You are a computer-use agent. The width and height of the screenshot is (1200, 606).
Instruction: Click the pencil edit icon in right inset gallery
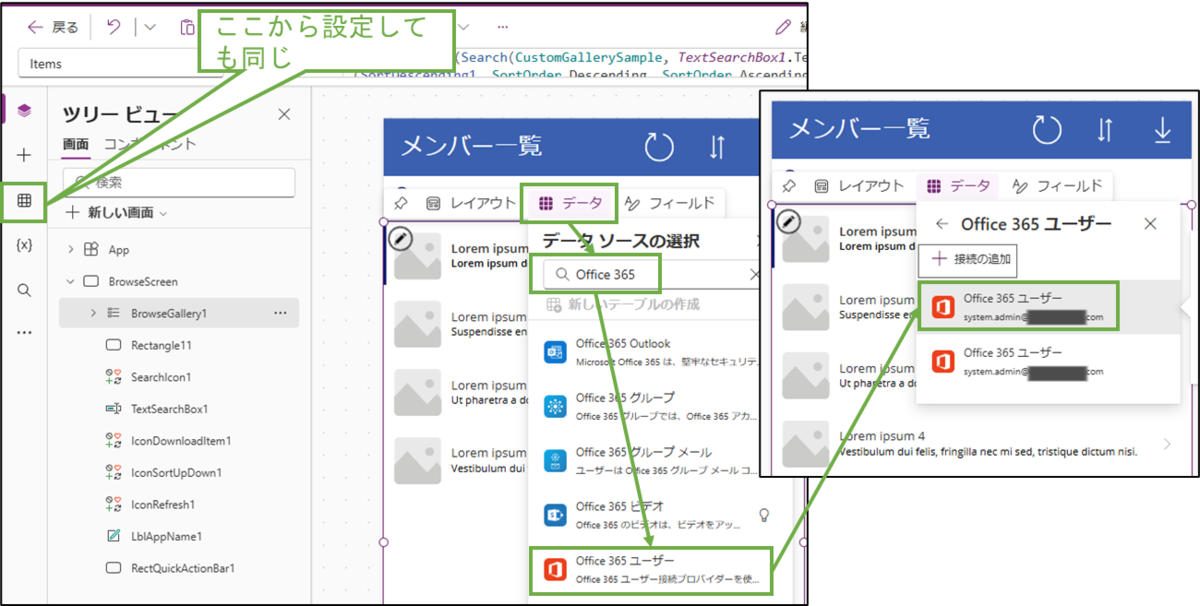[789, 220]
